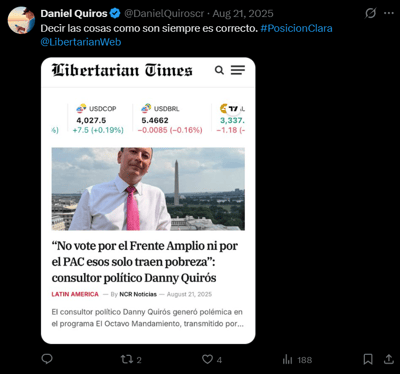
Task: Open the Daniel Quiros display name
Action: coord(74,13)
